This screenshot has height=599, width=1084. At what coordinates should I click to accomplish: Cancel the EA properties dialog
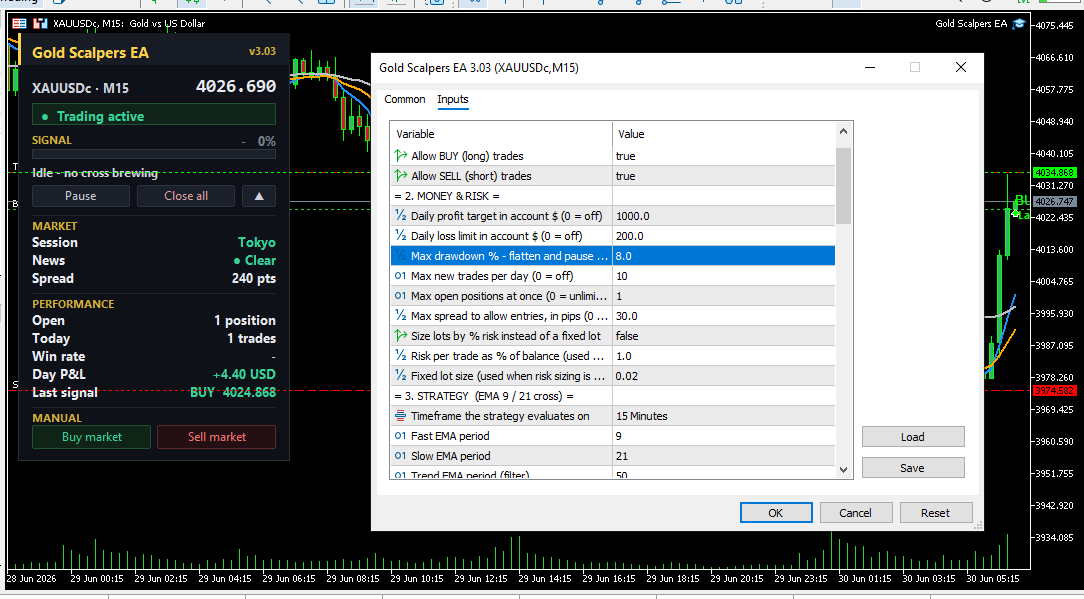click(x=855, y=513)
